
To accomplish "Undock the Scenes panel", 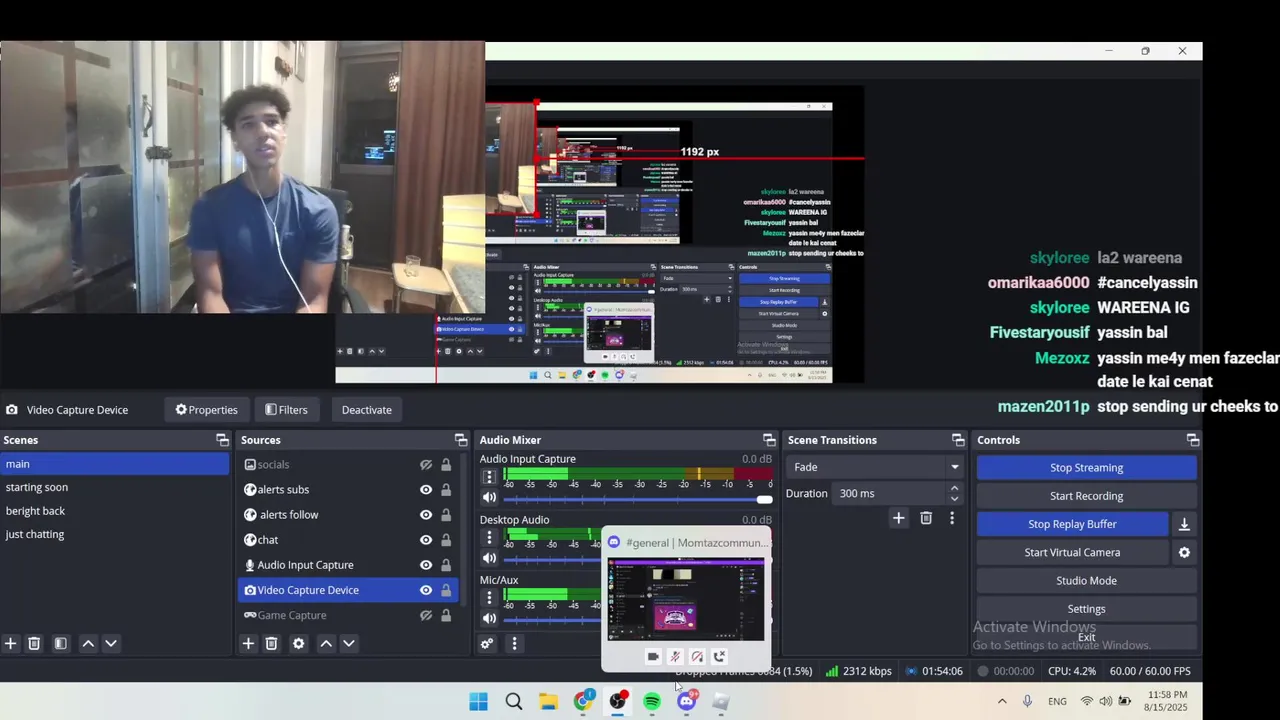I will [x=222, y=440].
